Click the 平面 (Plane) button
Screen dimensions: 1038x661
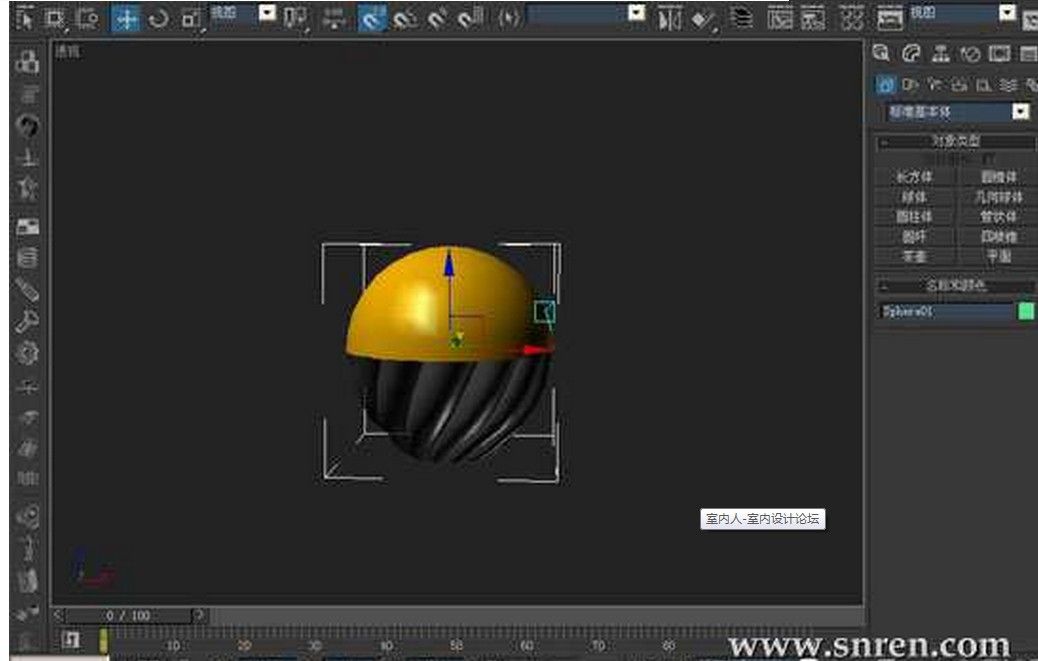coord(998,256)
